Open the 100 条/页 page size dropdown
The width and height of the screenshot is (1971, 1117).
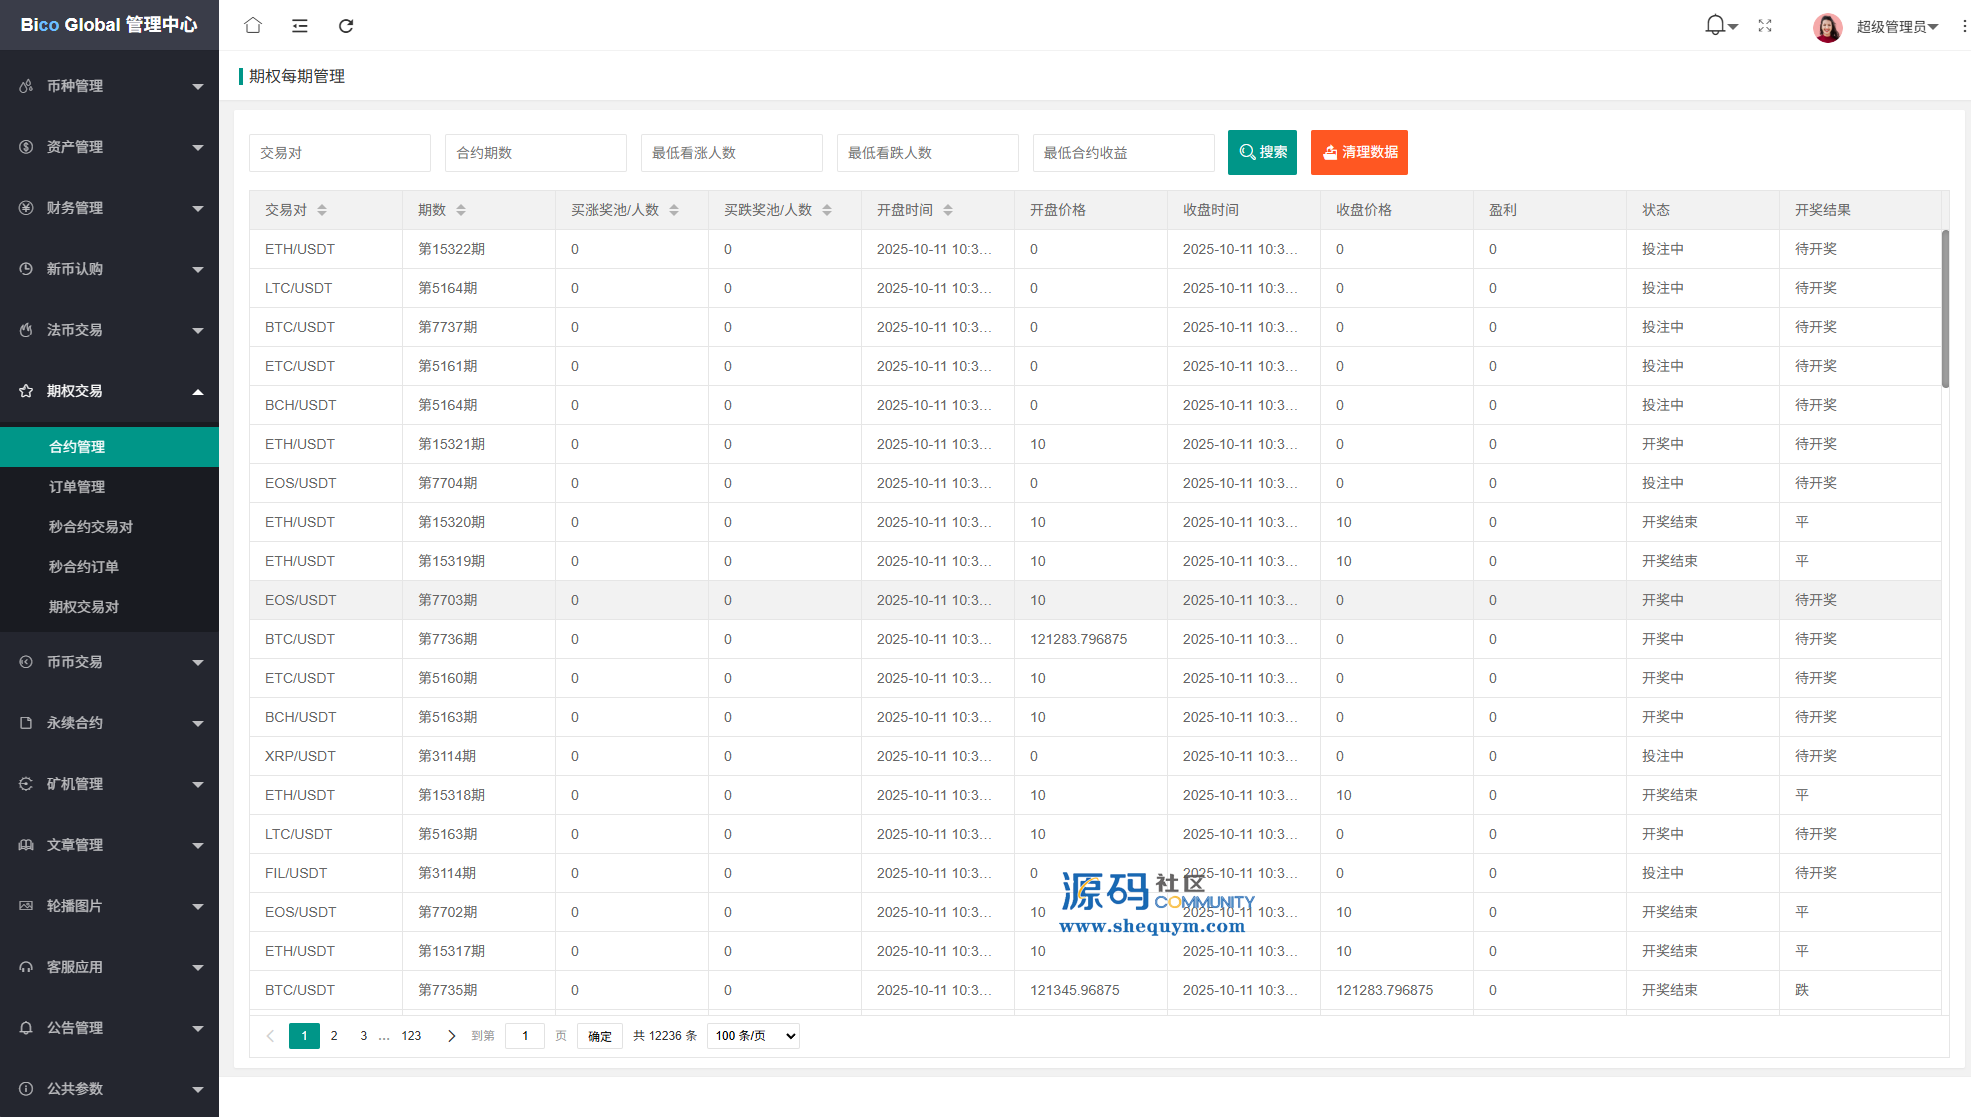753,1036
